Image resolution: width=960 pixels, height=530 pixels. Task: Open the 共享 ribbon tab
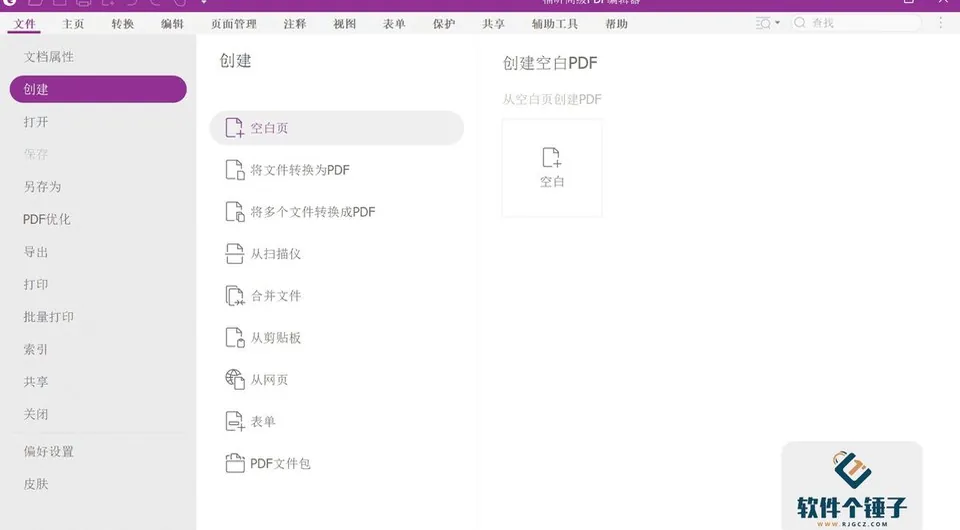click(493, 24)
